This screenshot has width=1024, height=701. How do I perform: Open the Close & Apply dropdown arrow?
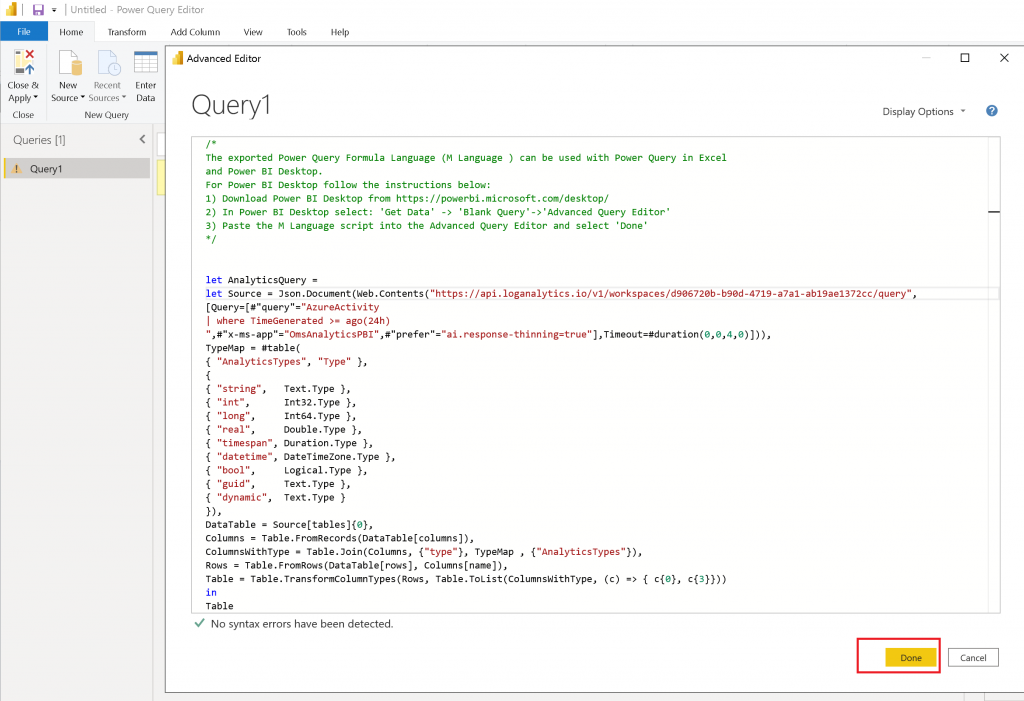tap(36, 98)
